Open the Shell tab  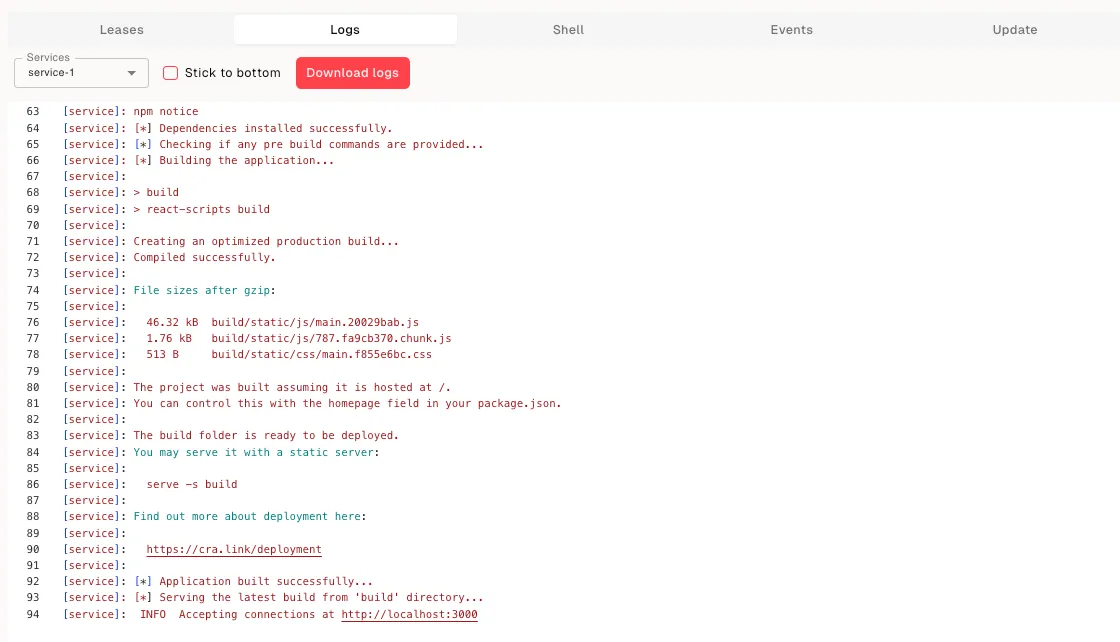pos(568,30)
